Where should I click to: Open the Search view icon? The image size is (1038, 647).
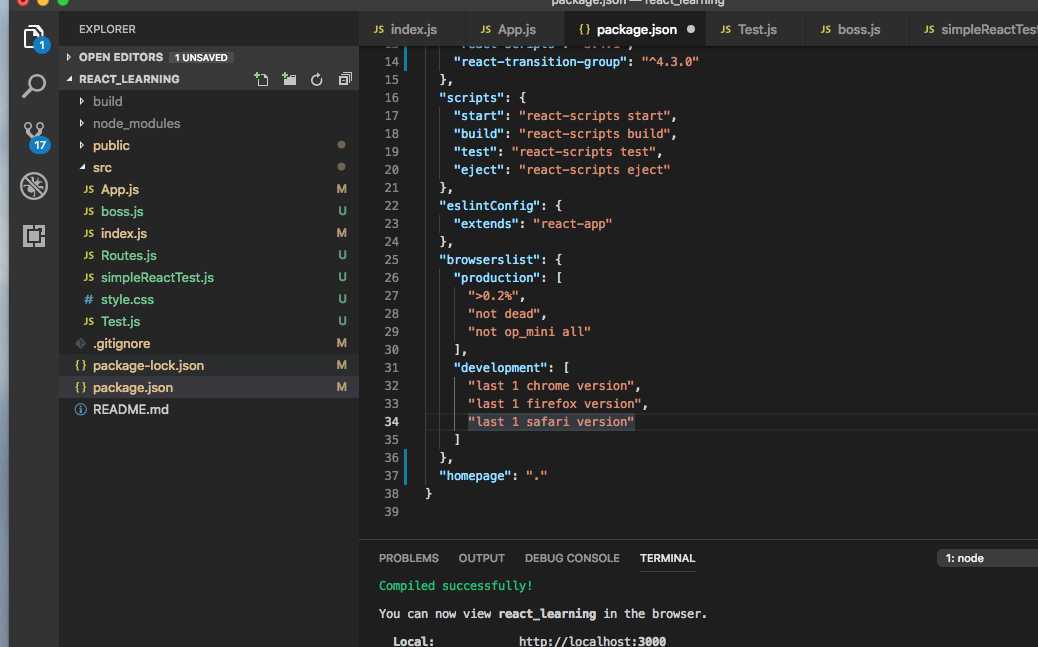point(34,85)
